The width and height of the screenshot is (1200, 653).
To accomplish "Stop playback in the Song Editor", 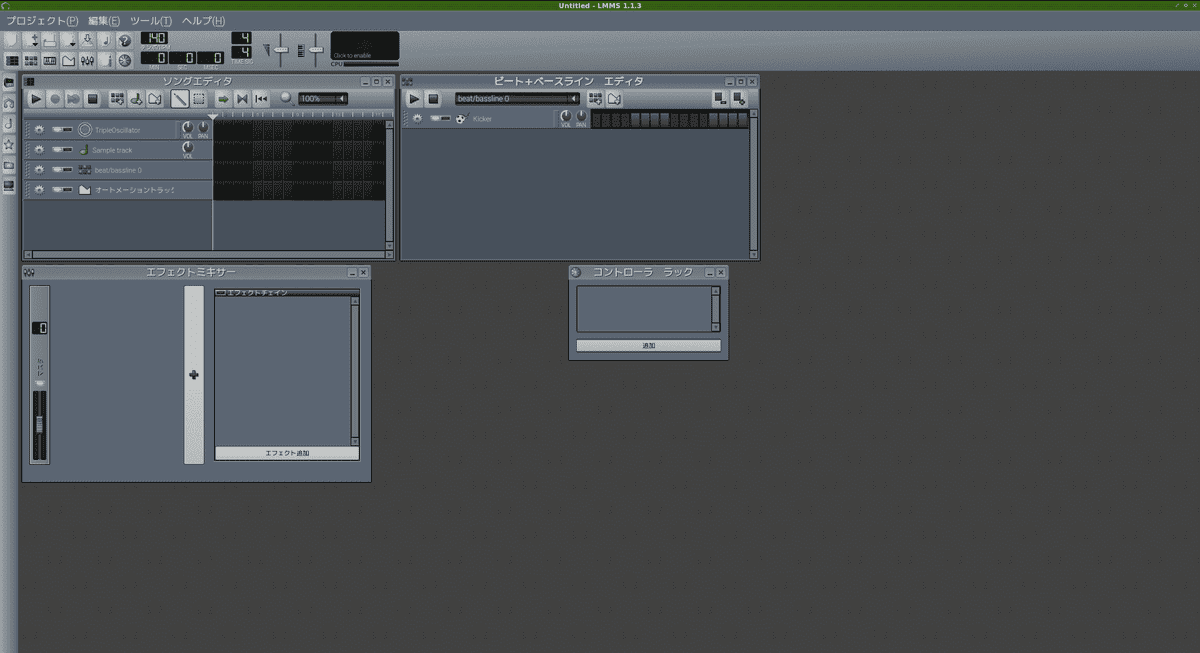I will coord(92,99).
